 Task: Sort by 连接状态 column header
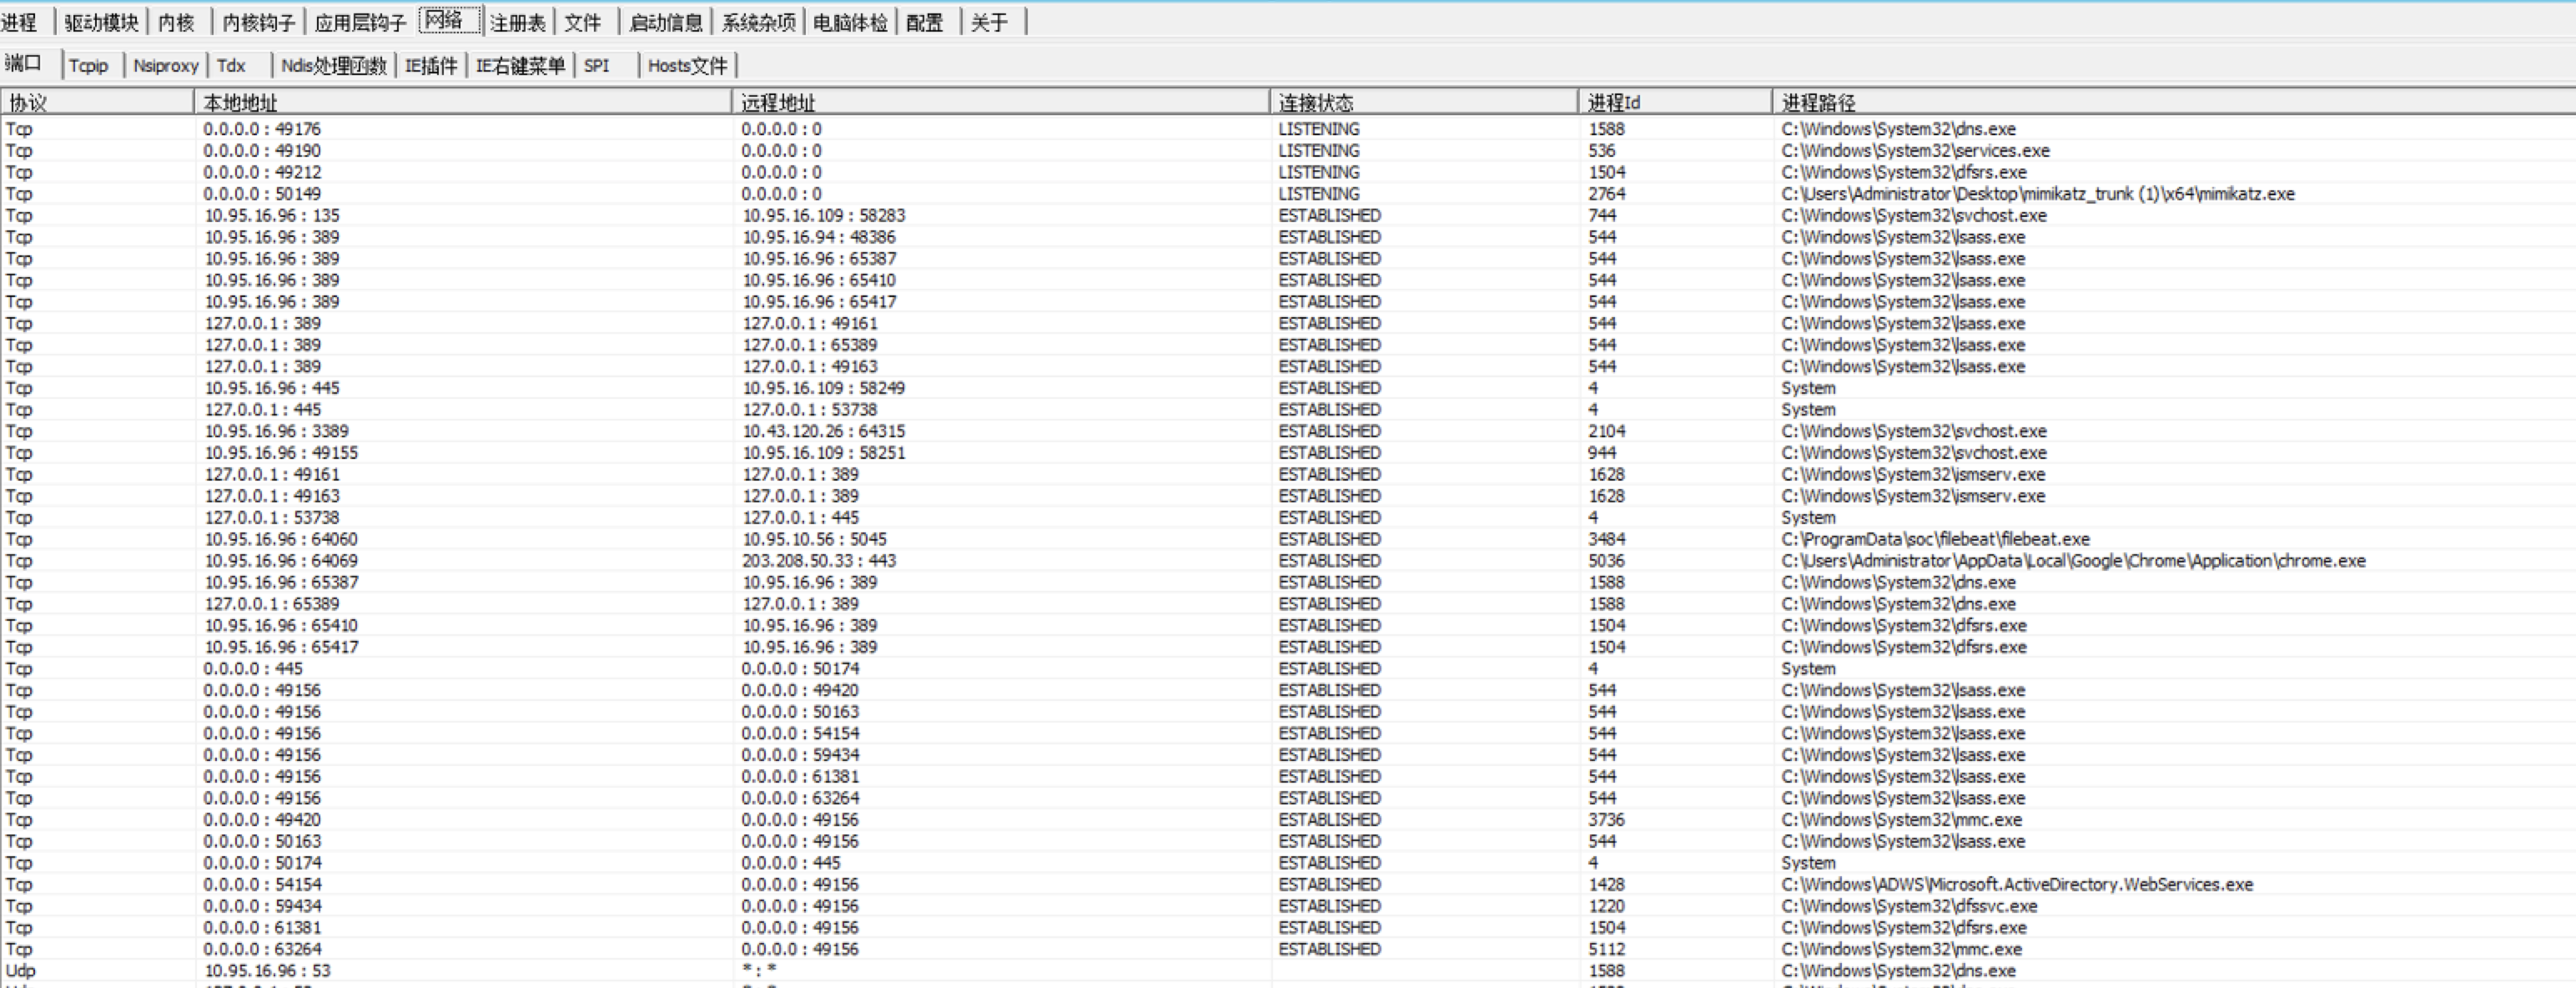1315,102
